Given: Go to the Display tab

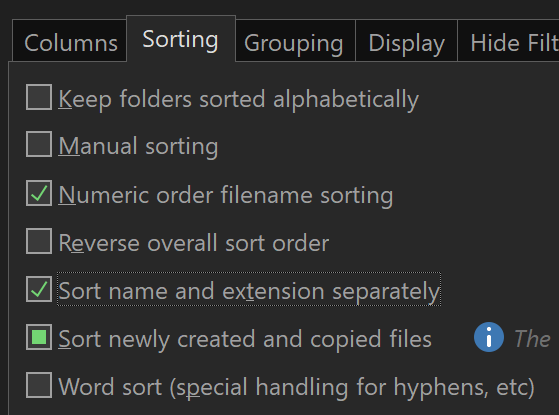Looking at the screenshot, I should tap(406, 41).
